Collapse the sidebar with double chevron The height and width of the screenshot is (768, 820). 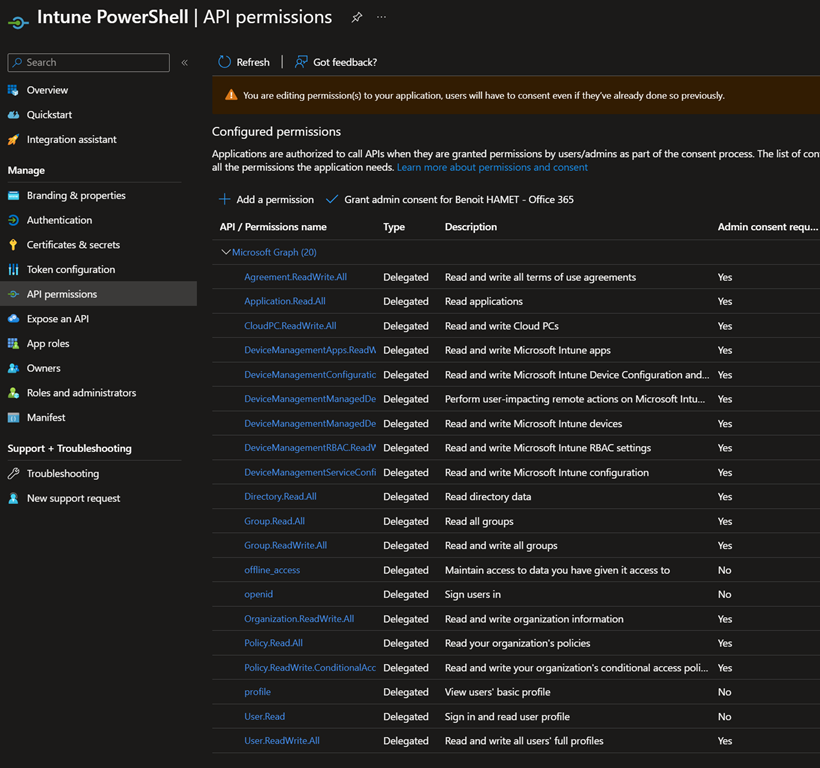coord(184,63)
